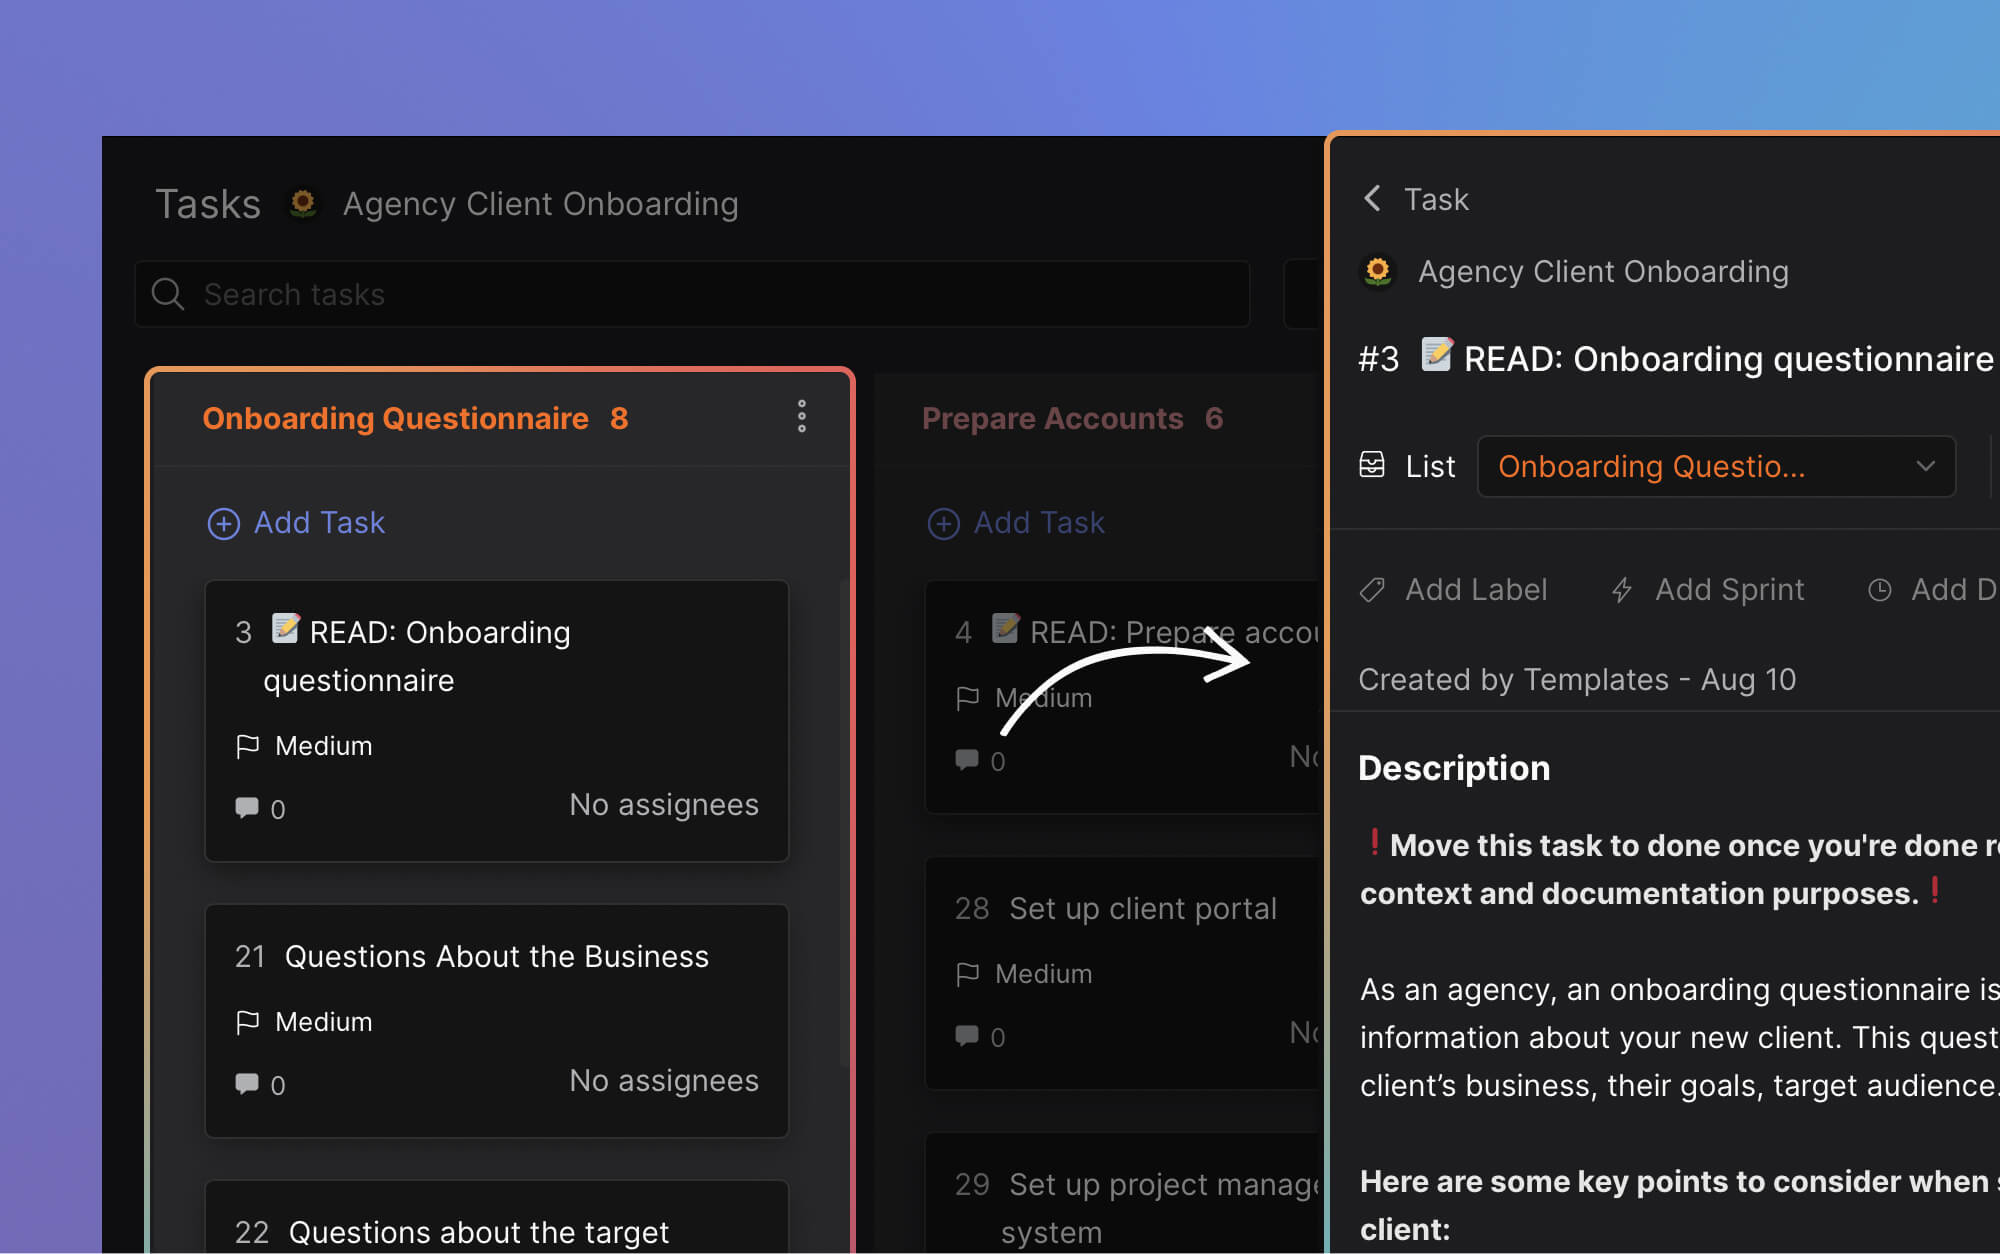This screenshot has height=1254, width=2000.
Task: Expand list selector chevron arrow
Action: click(1925, 466)
